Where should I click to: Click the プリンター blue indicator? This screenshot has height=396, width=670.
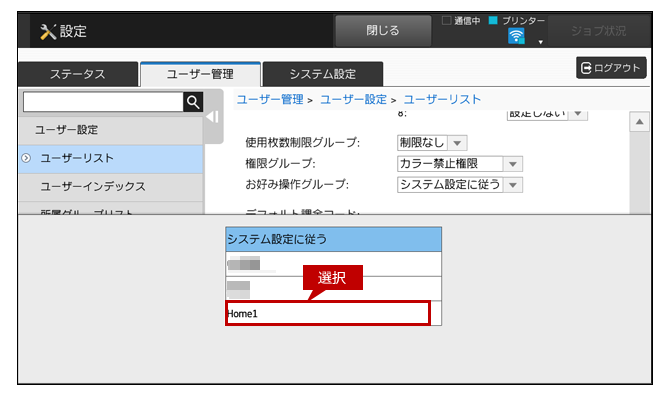tap(493, 20)
